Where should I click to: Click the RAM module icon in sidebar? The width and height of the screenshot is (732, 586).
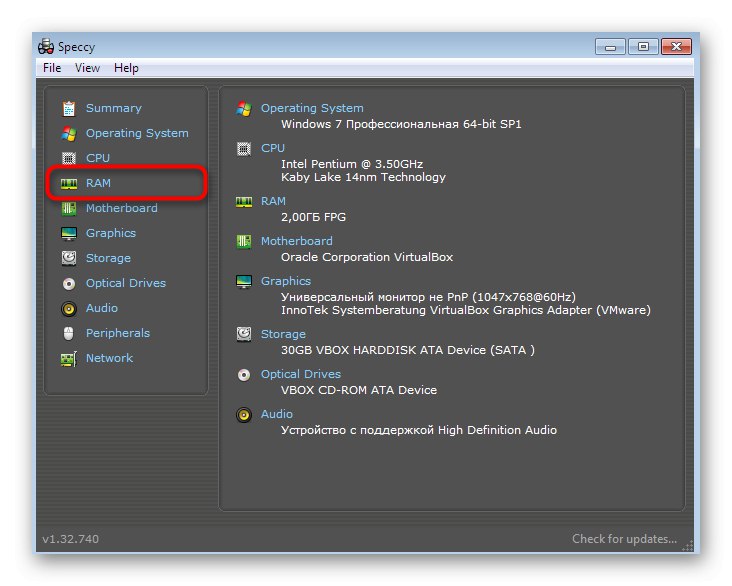click(x=69, y=184)
